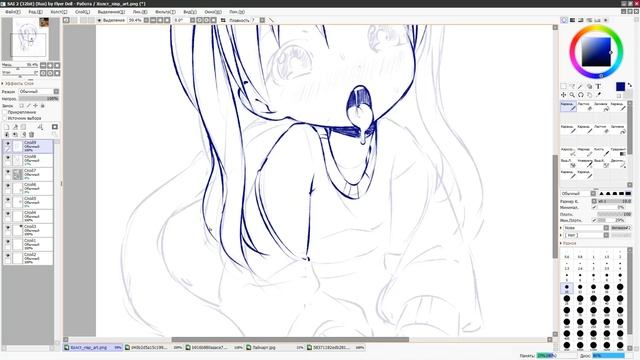The height and width of the screenshot is (360, 640).
Task: Hide layer Слой2
Action: [x=7, y=256]
